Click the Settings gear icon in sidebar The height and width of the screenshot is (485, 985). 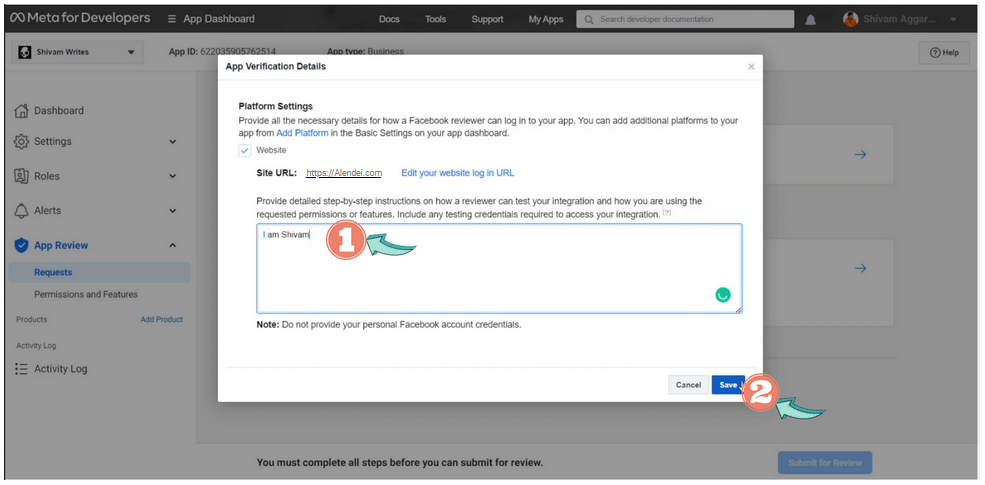click(22, 142)
